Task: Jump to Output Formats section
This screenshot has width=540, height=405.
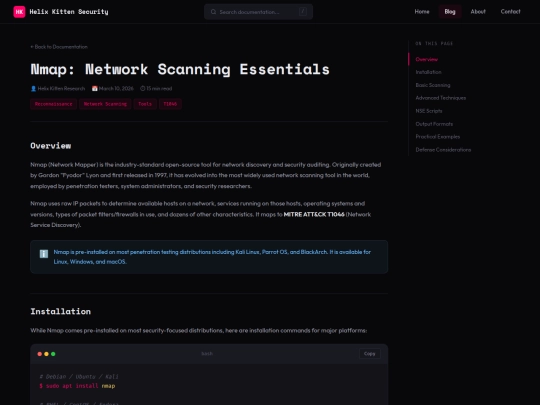Action: click(434, 124)
